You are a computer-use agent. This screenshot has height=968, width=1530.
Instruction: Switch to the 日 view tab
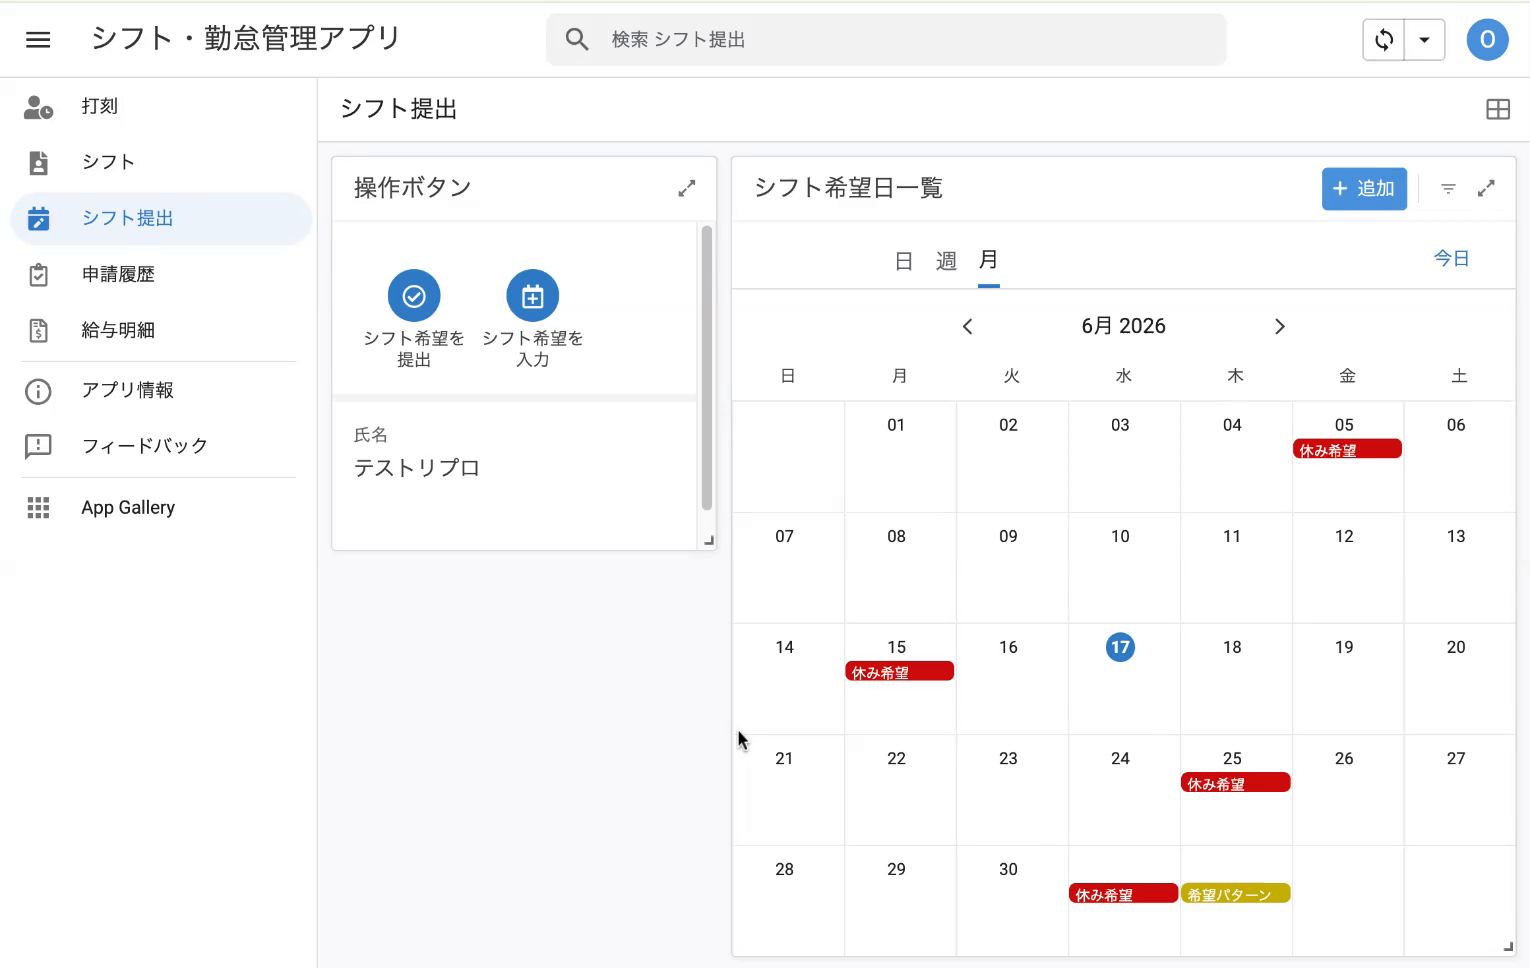(904, 261)
